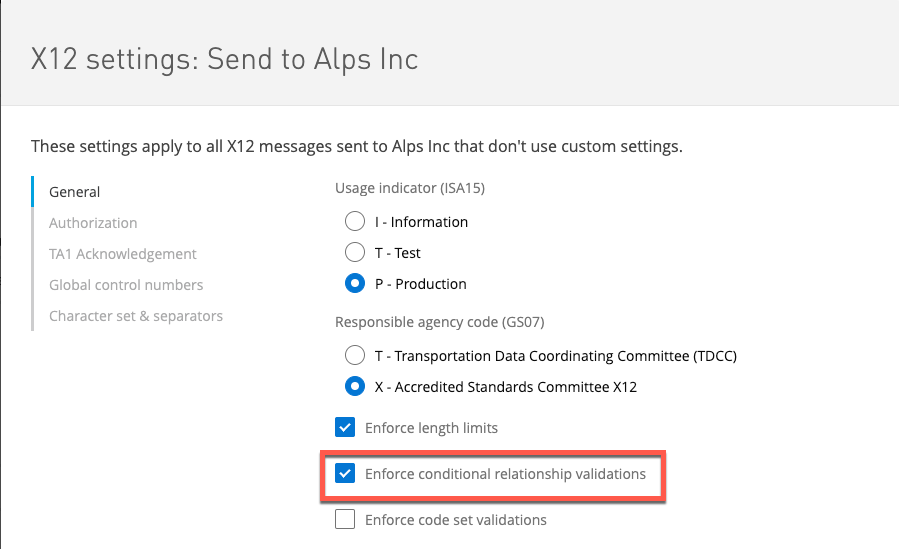Open the General settings section
This screenshot has width=899, height=549.
click(x=75, y=192)
